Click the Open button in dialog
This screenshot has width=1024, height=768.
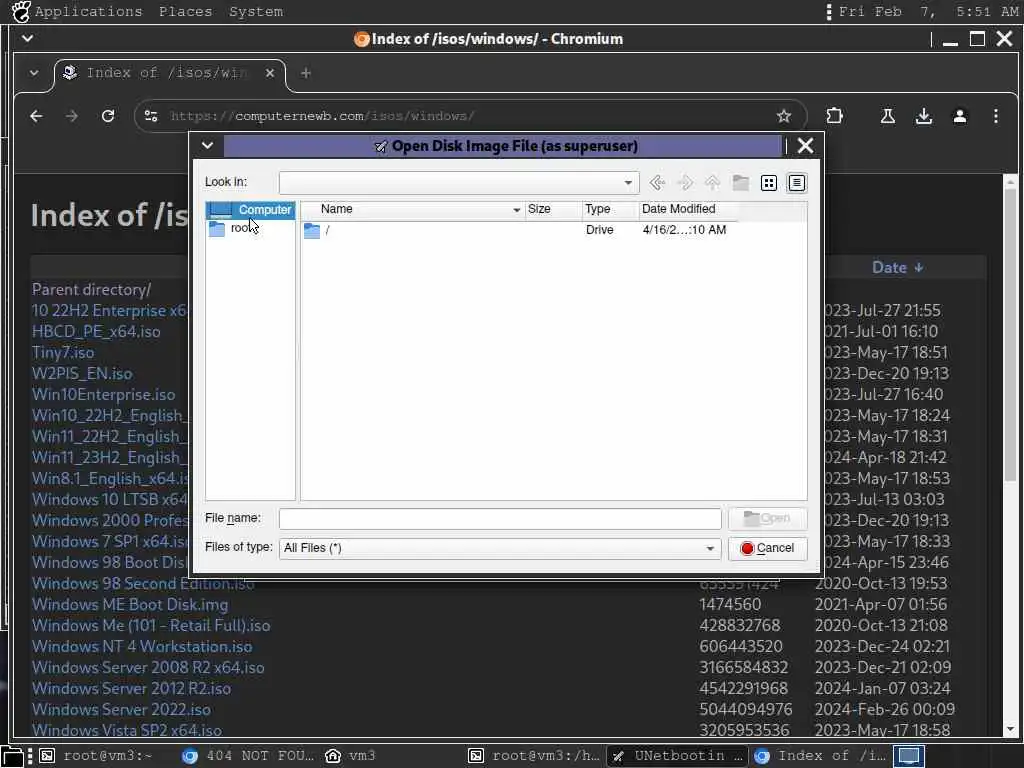[x=767, y=519]
